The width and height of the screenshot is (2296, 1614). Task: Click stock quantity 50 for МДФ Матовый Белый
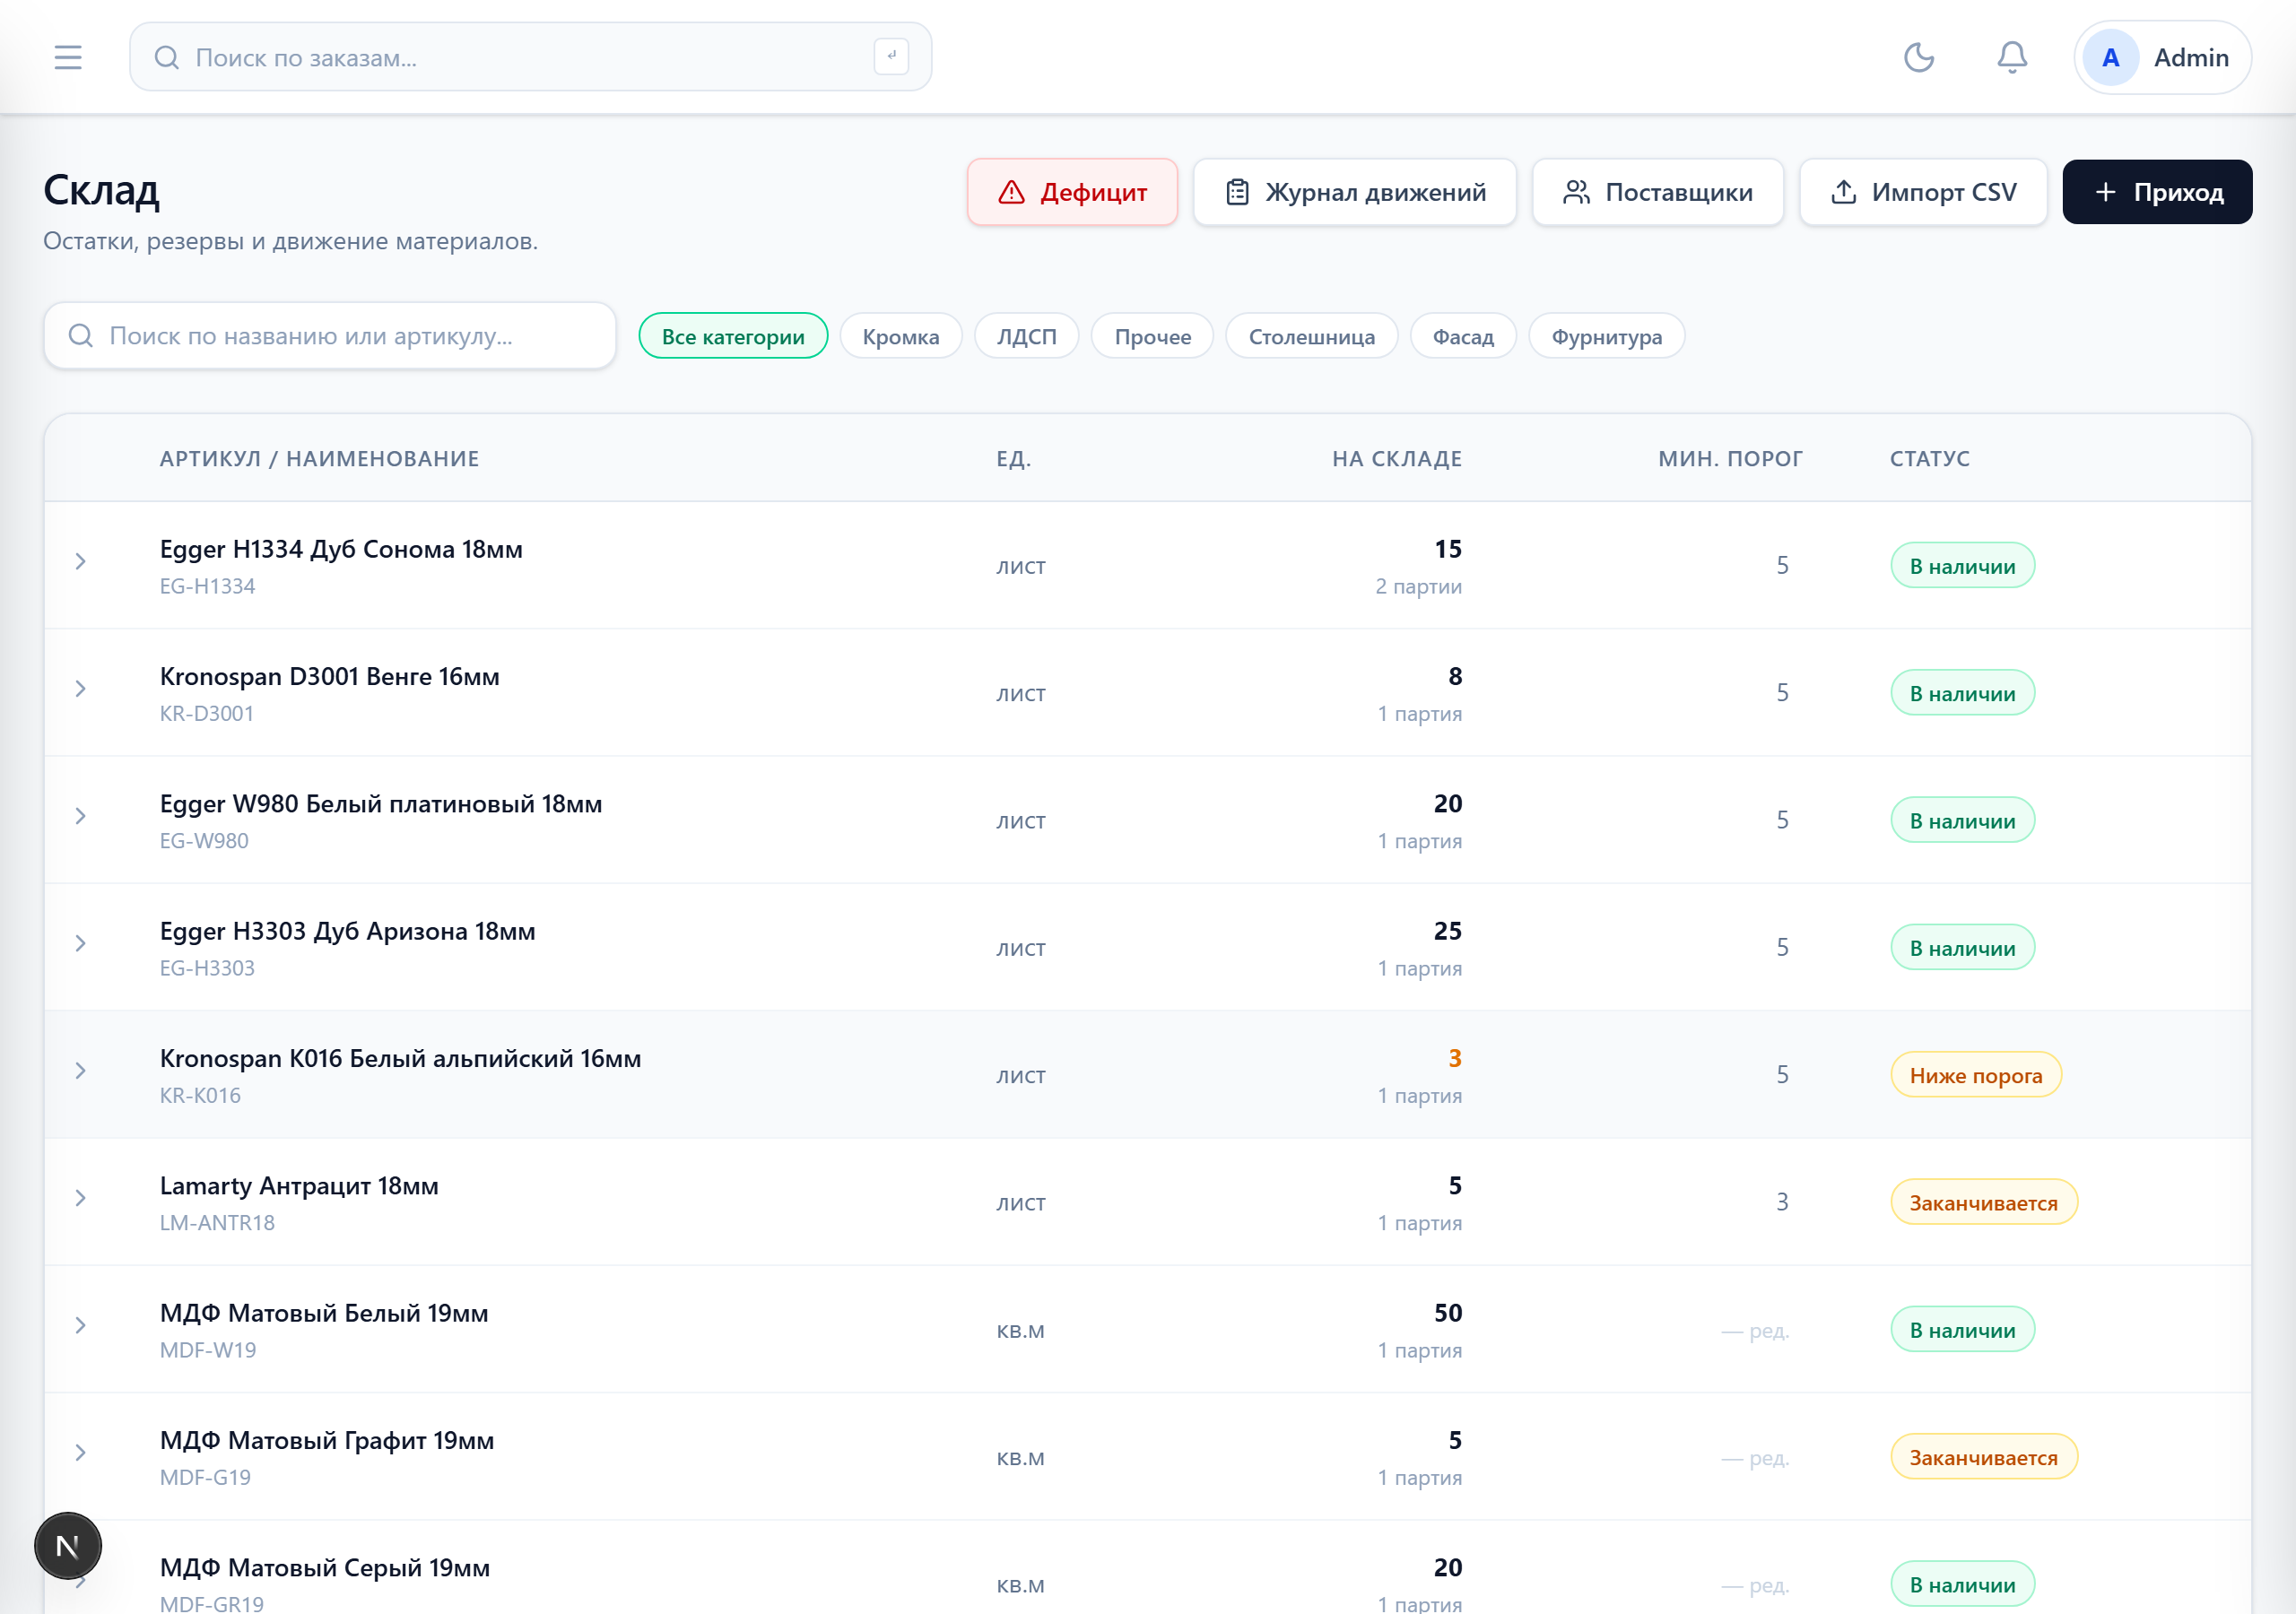[1447, 1313]
